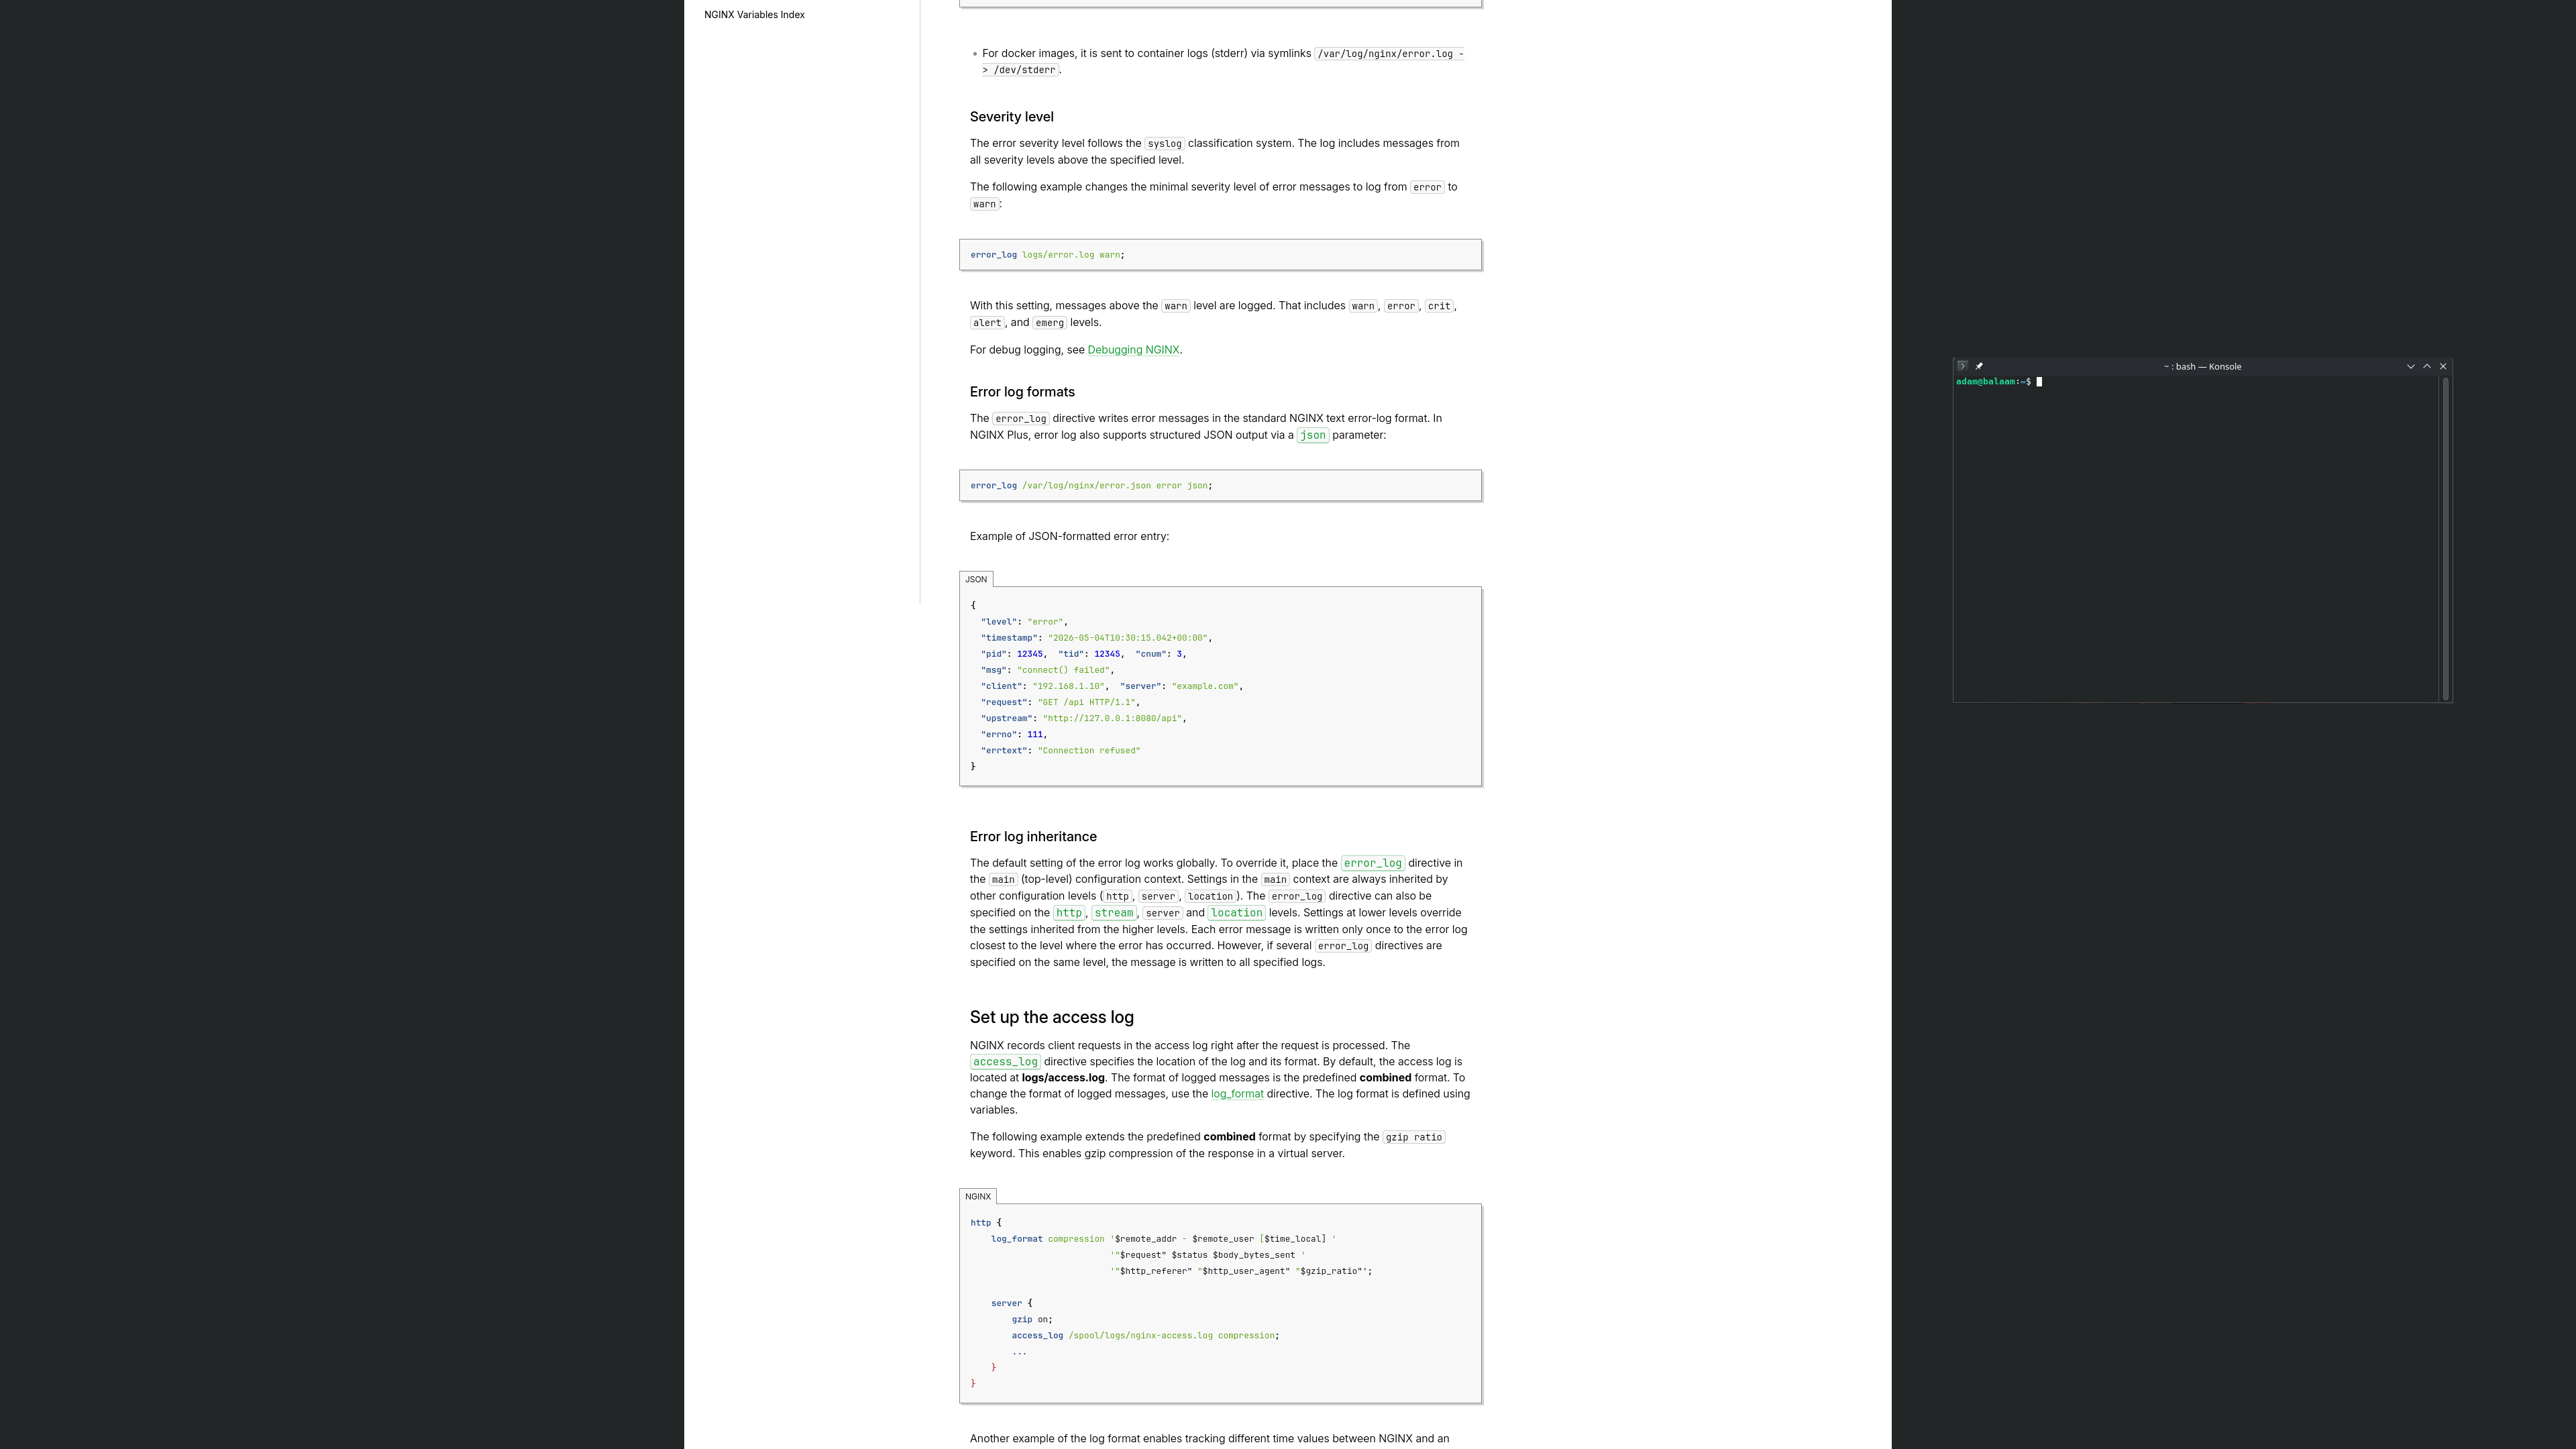This screenshot has width=2576, height=1449.
Task: Maximize the Konsole window
Action: 2426,366
